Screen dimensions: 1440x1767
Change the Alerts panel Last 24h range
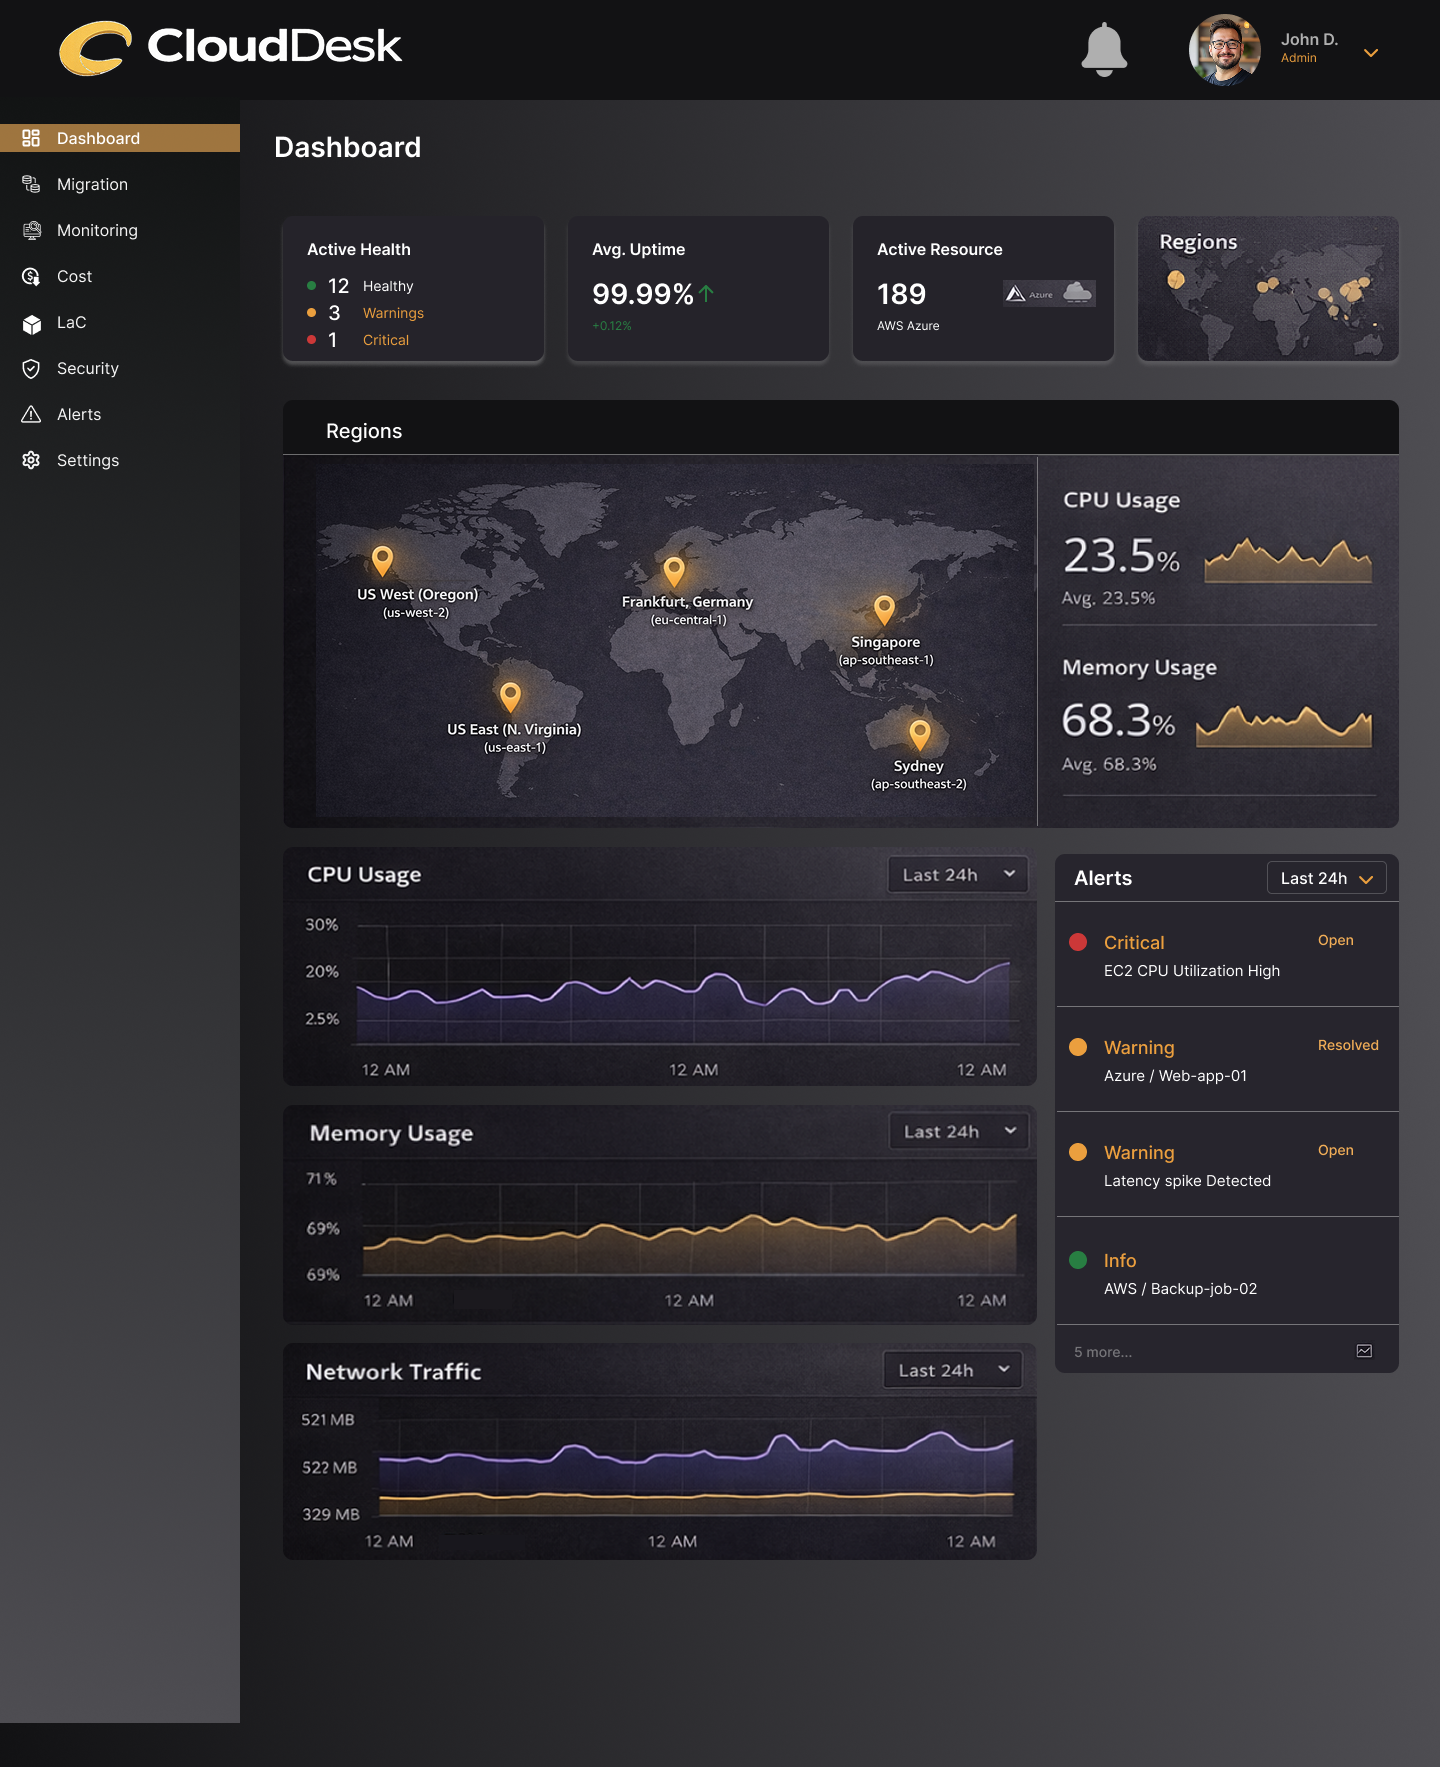(x=1326, y=878)
